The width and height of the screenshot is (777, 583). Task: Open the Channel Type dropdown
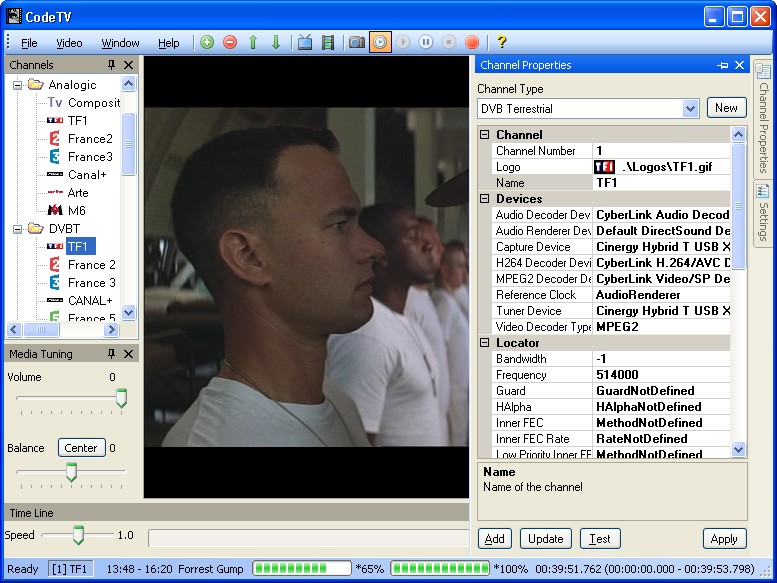pos(689,108)
